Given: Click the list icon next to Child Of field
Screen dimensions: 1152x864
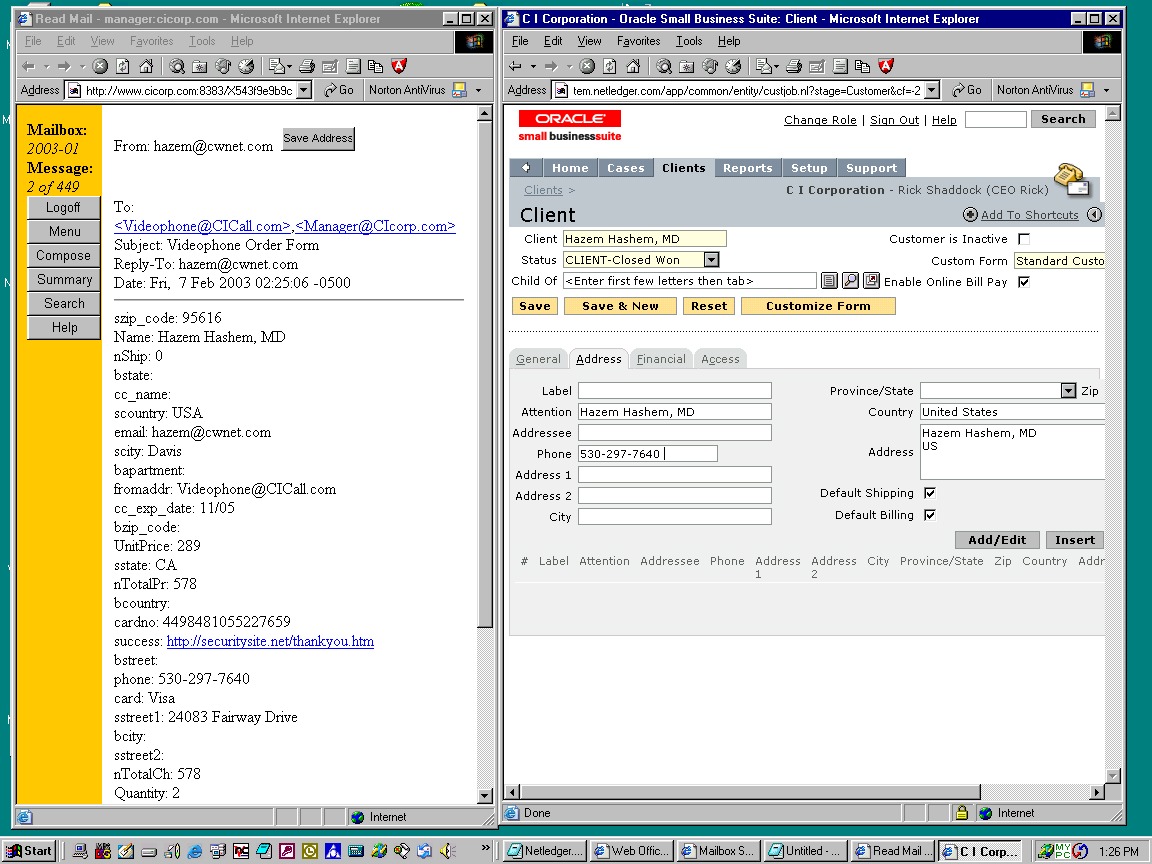Looking at the screenshot, I should (829, 281).
